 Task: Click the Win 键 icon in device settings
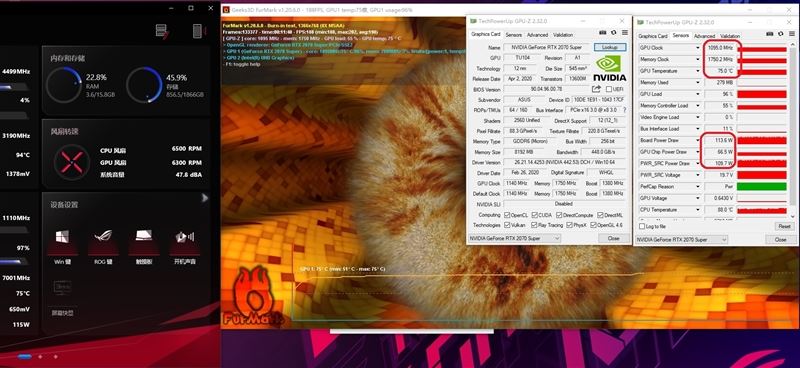click(x=62, y=236)
